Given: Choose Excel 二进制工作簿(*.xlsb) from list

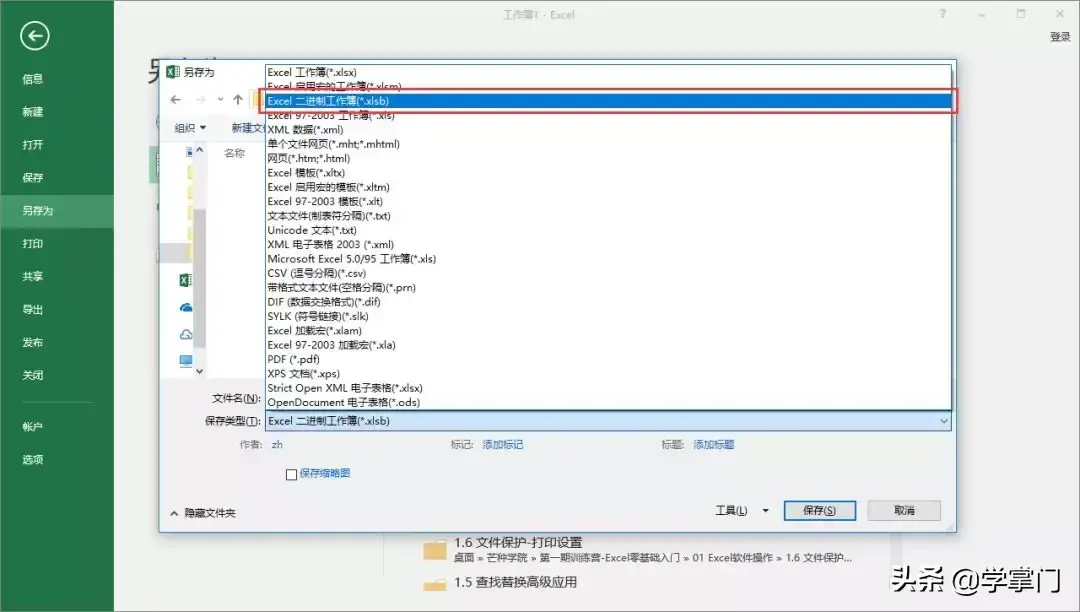Looking at the screenshot, I should pyautogui.click(x=608, y=101).
